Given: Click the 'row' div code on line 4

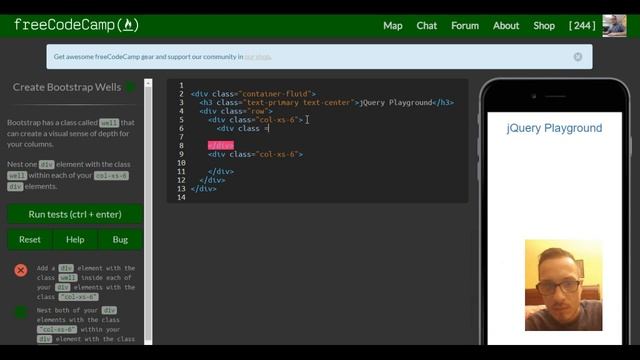Looking at the screenshot, I should [x=236, y=111].
